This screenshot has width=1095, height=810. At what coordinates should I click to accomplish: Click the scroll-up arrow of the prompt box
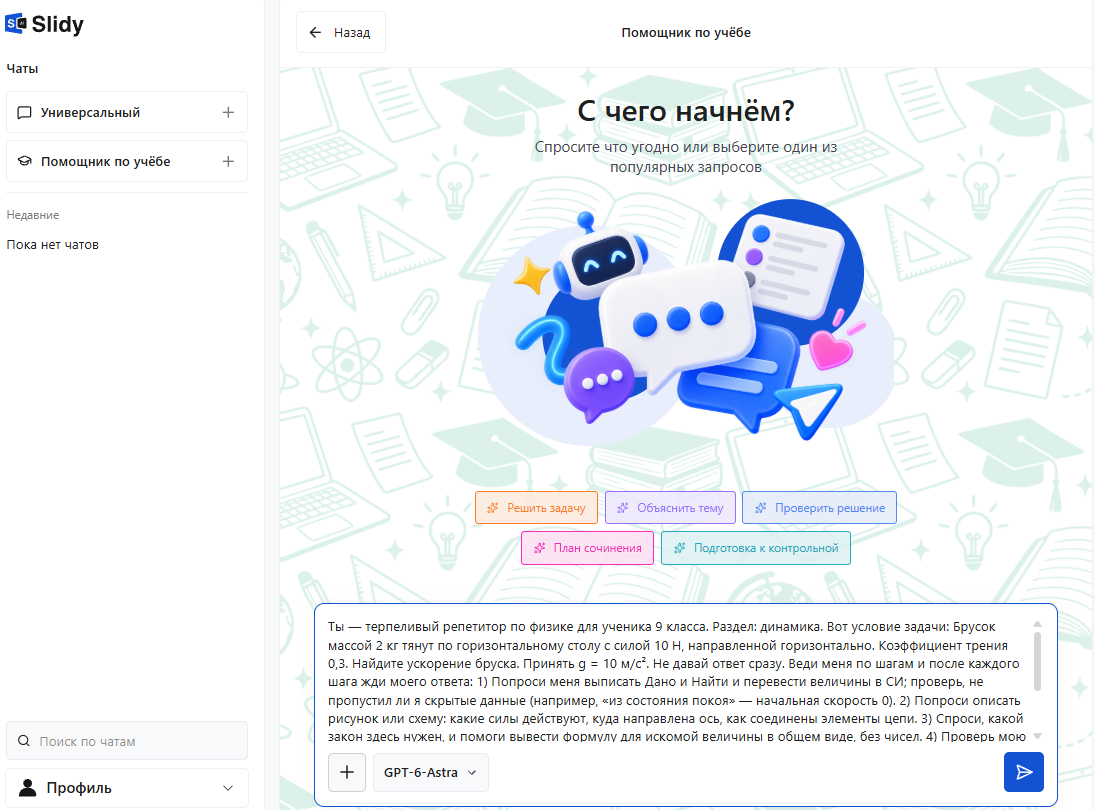(x=1037, y=624)
